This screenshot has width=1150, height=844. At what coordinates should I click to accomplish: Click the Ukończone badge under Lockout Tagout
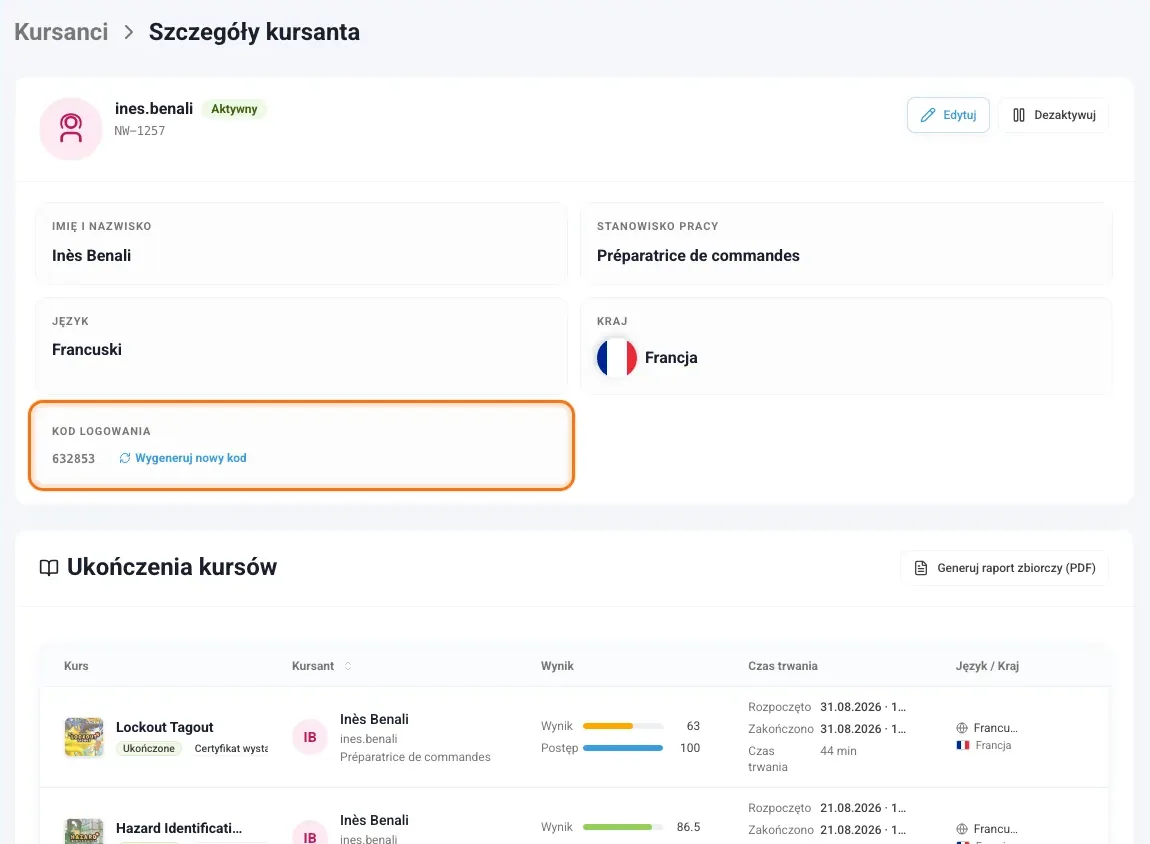tap(149, 749)
